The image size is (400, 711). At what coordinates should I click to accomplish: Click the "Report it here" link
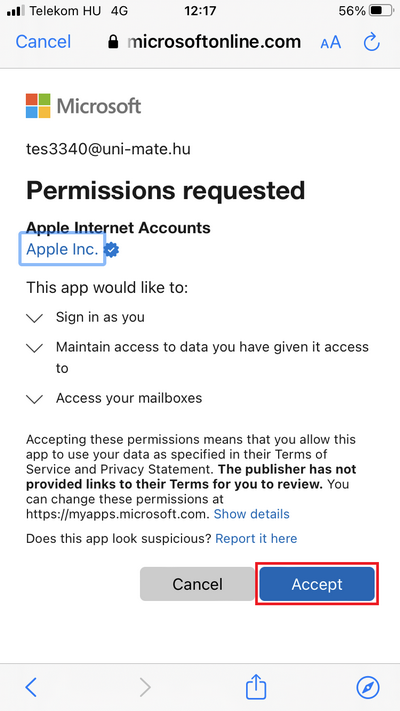(x=256, y=538)
